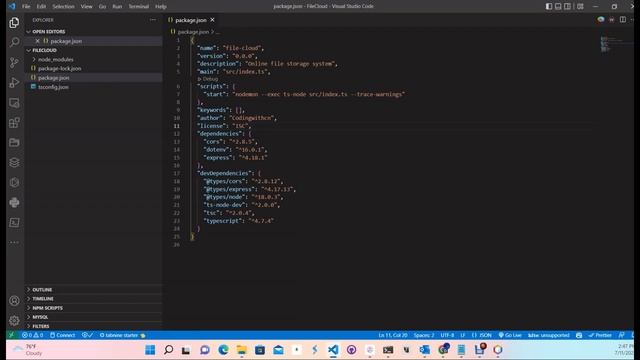The image size is (640, 360).
Task: Show additional activity bar views ellipsis
Action: click(x=14, y=242)
